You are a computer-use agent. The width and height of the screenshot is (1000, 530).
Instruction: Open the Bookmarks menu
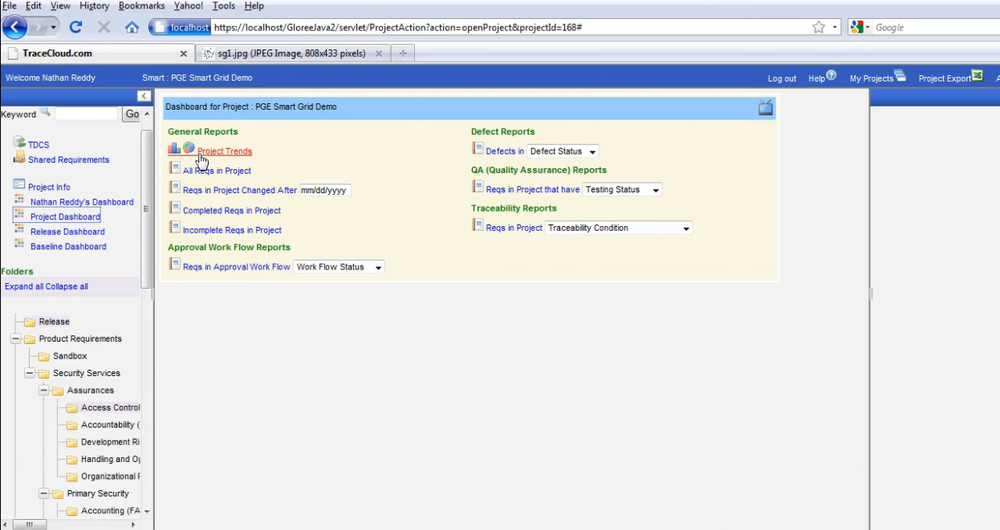(x=142, y=6)
